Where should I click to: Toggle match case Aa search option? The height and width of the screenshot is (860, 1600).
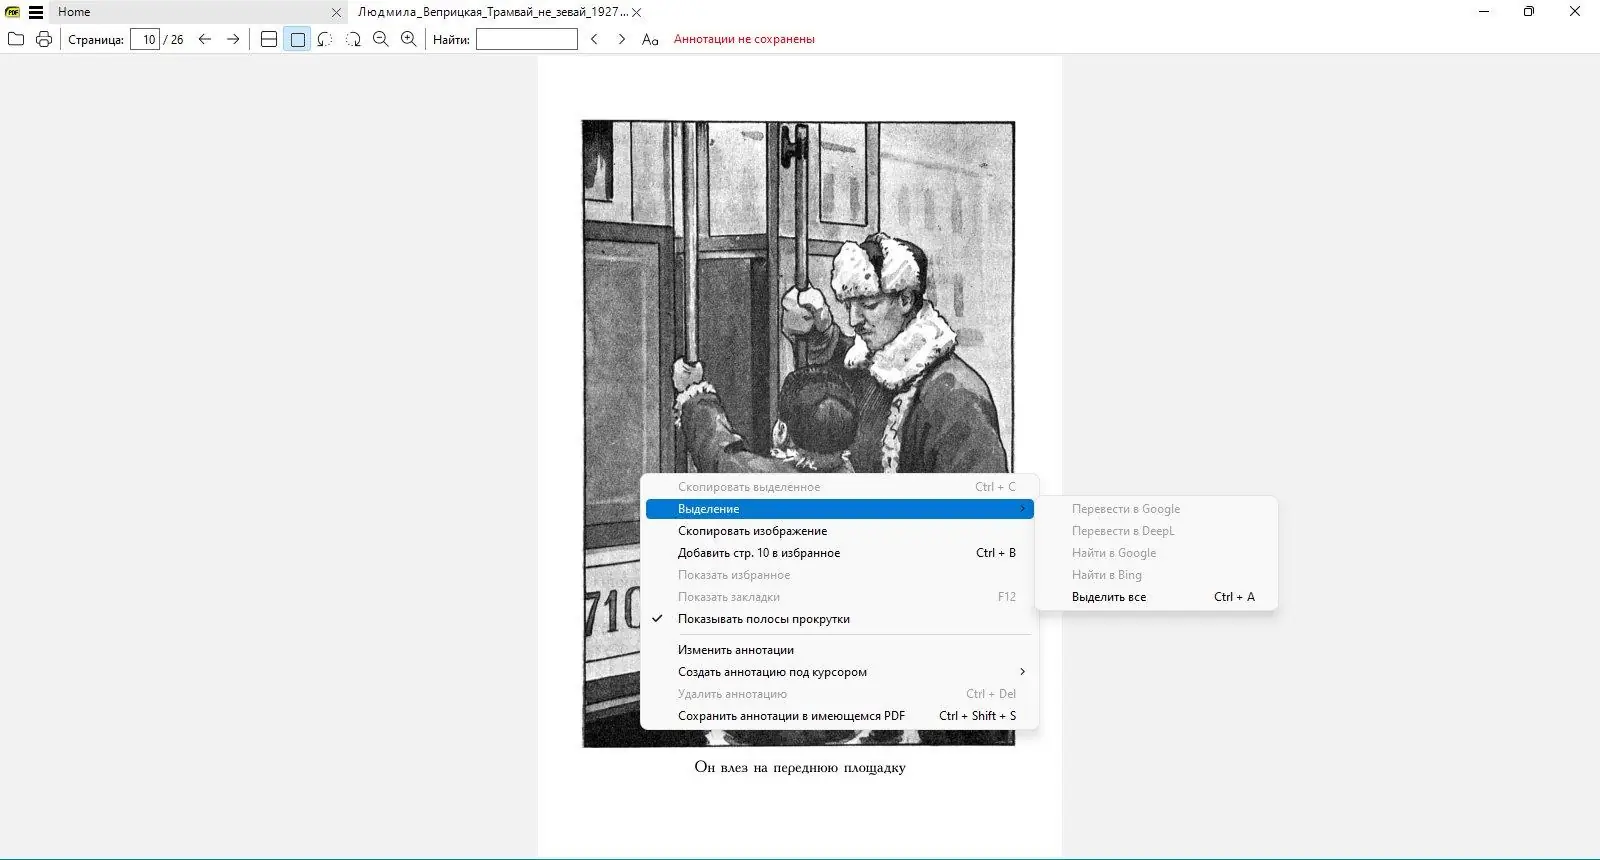click(x=650, y=39)
